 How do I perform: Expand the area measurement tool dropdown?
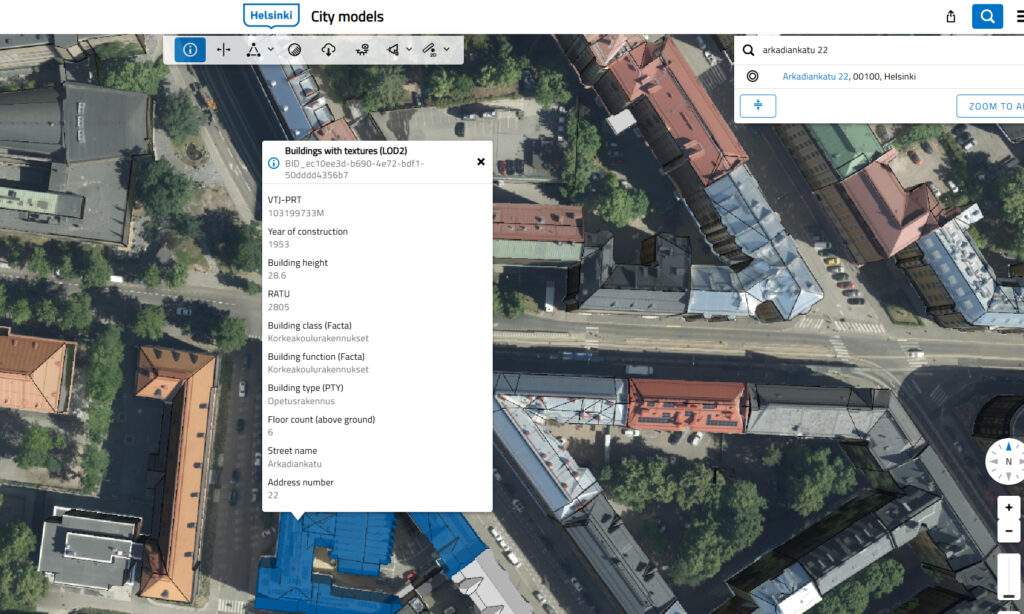(x=270, y=49)
